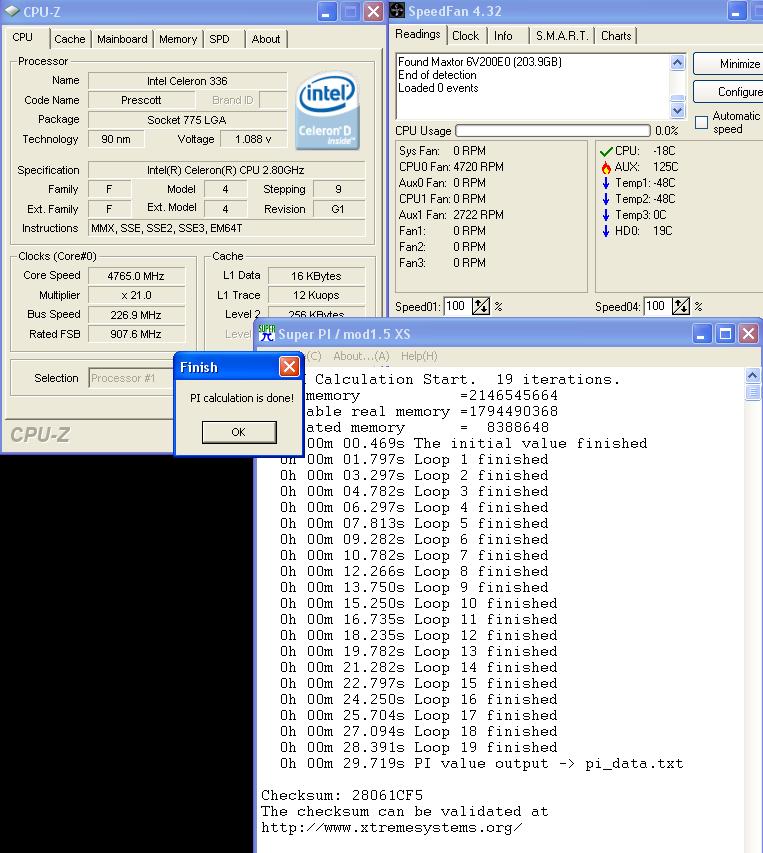Click the SpeedFan title bar fan icon
763x853 pixels.
(398, 10)
